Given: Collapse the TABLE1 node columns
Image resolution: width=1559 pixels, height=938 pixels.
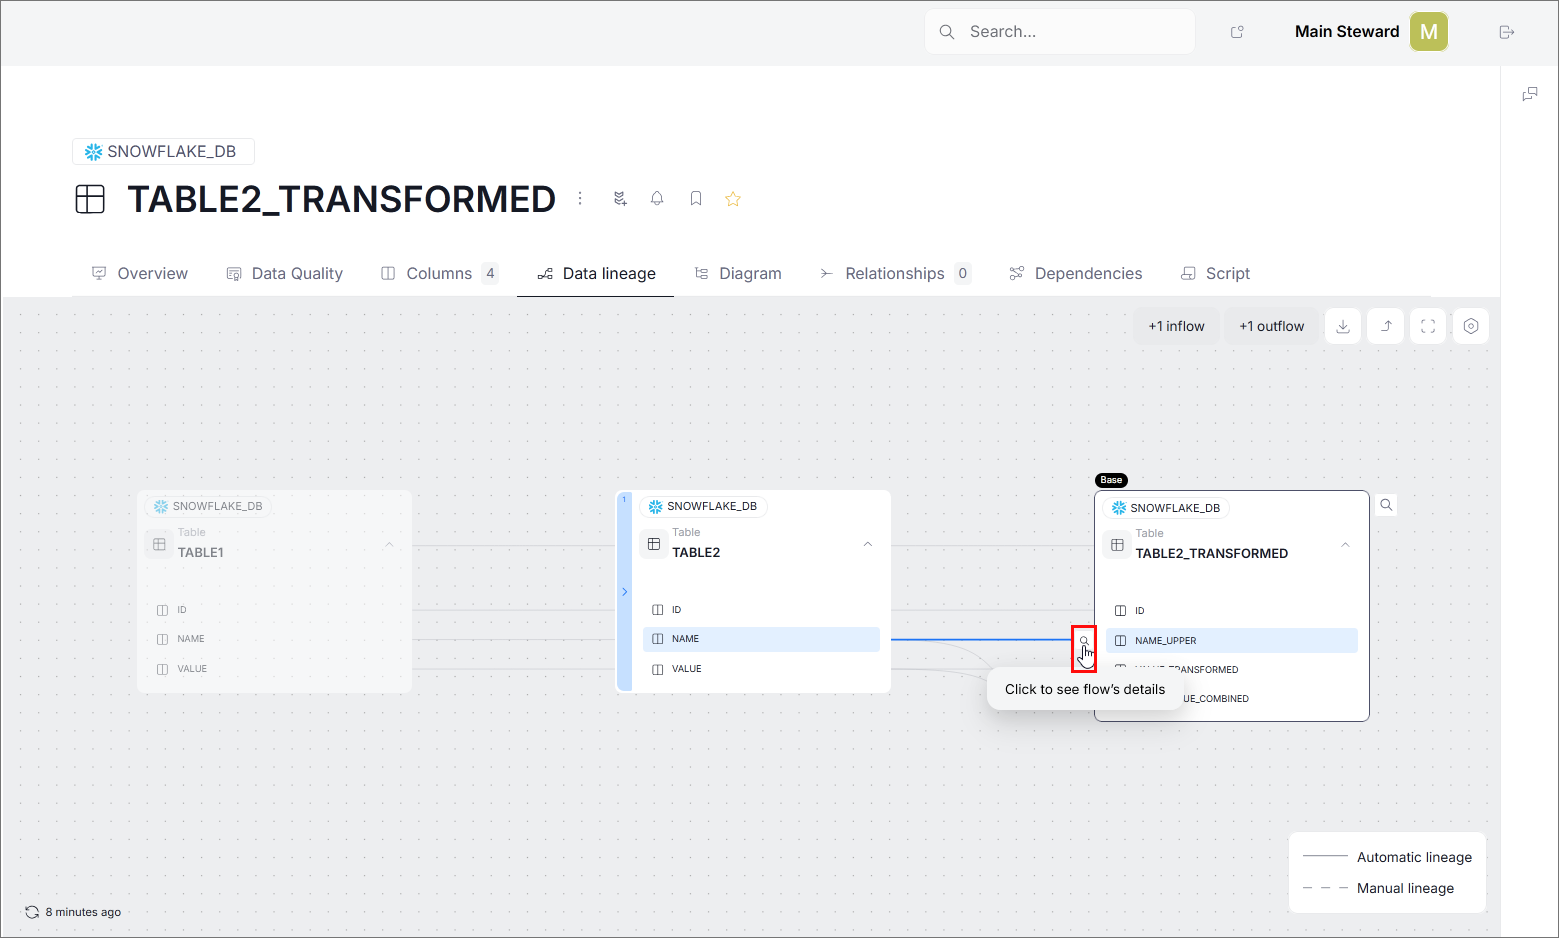Looking at the screenshot, I should [x=389, y=544].
